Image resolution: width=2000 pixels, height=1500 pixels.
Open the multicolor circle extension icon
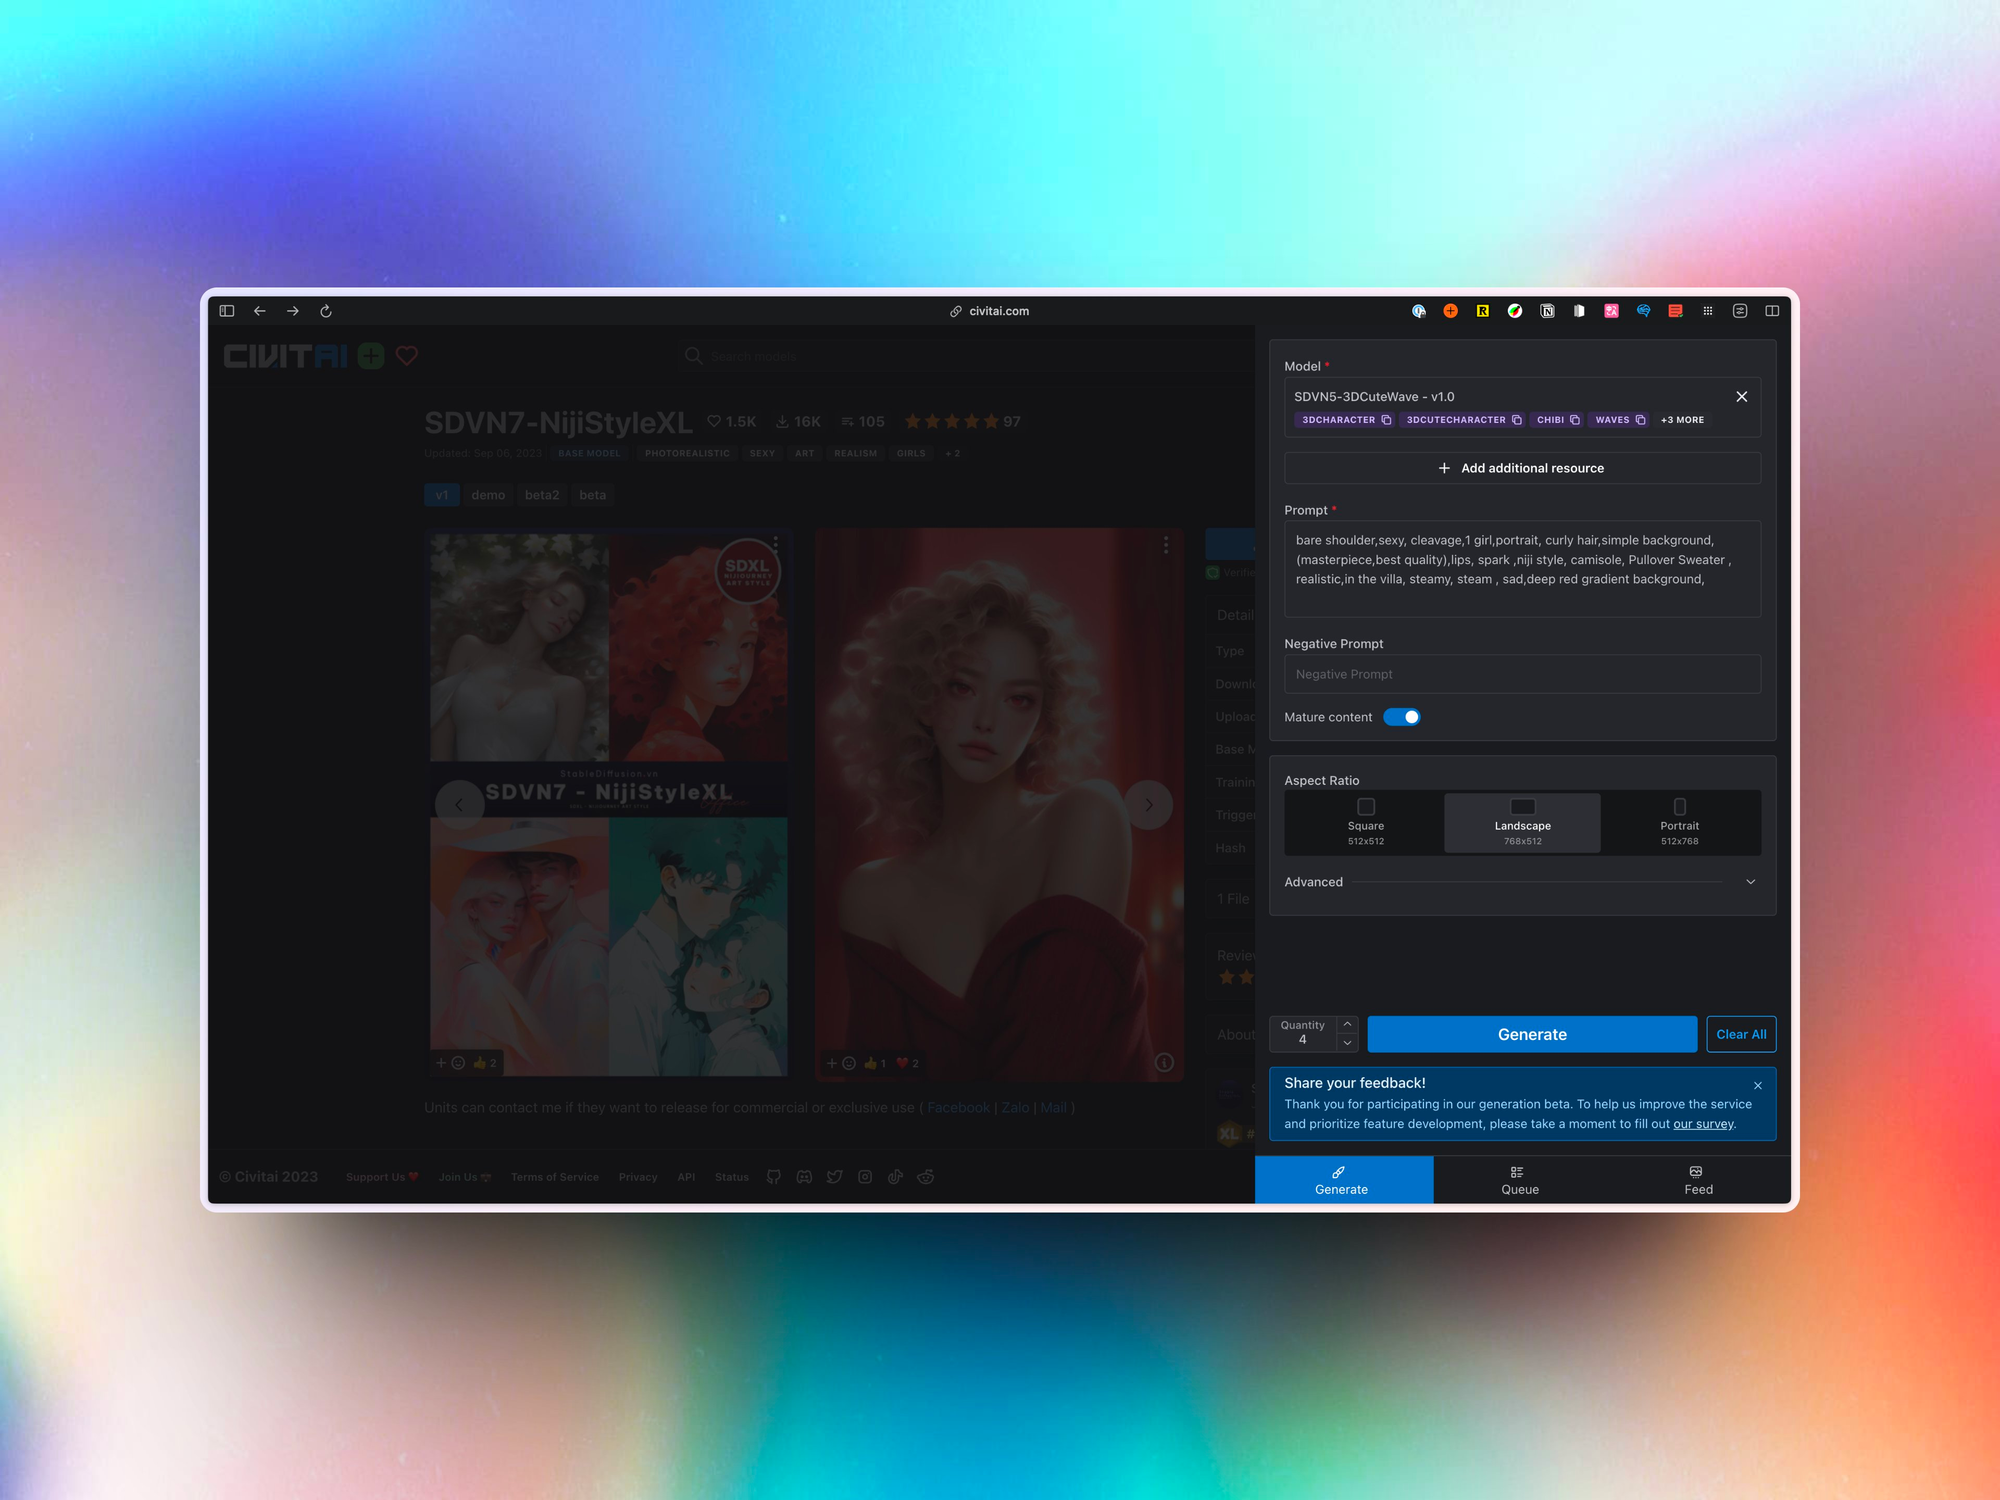tap(1515, 311)
